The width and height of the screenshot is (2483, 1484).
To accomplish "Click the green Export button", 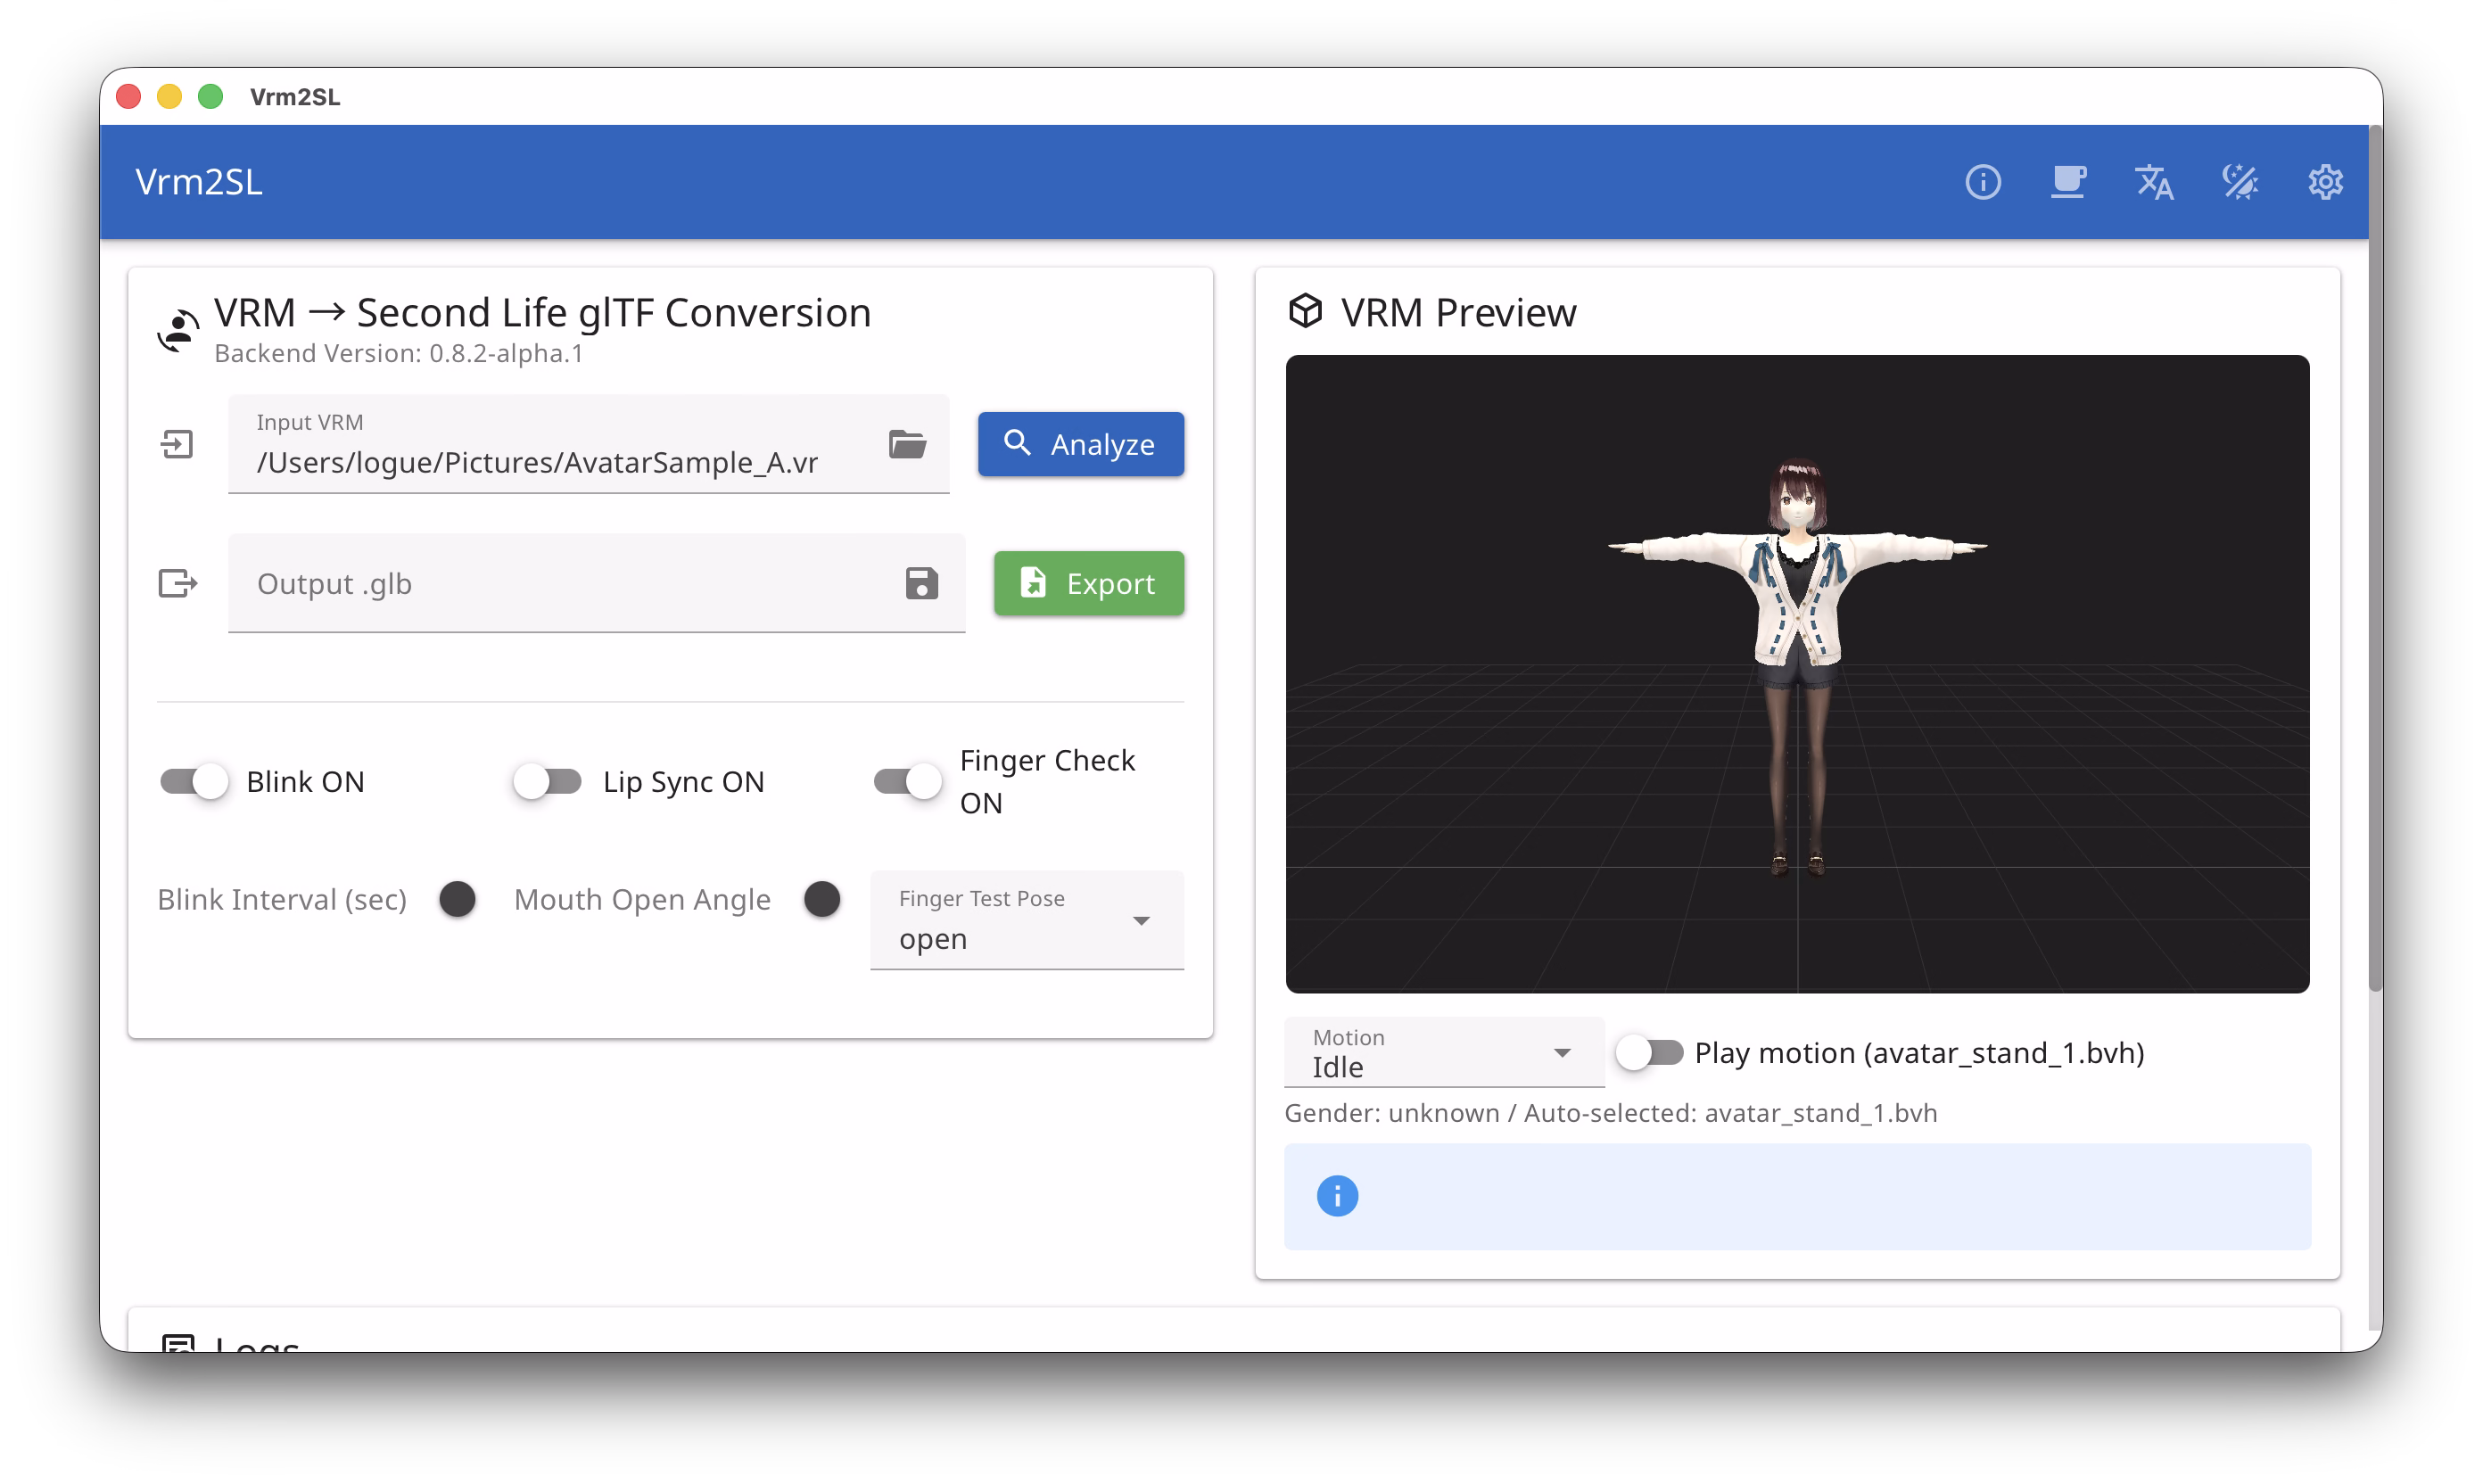I will (x=1089, y=583).
